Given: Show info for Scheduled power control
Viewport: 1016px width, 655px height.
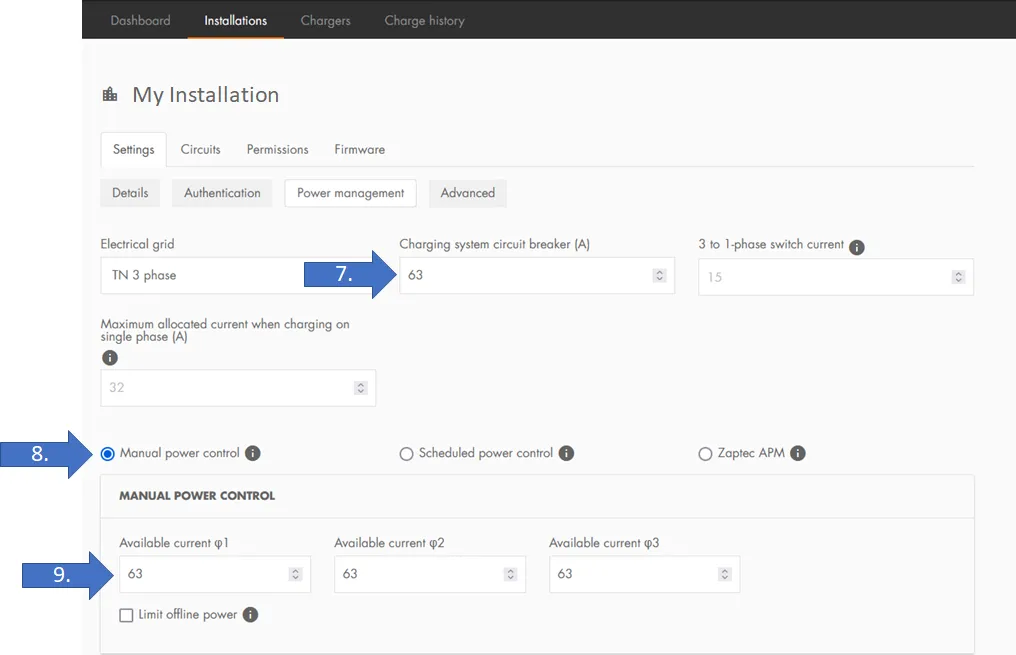Looking at the screenshot, I should coord(566,454).
